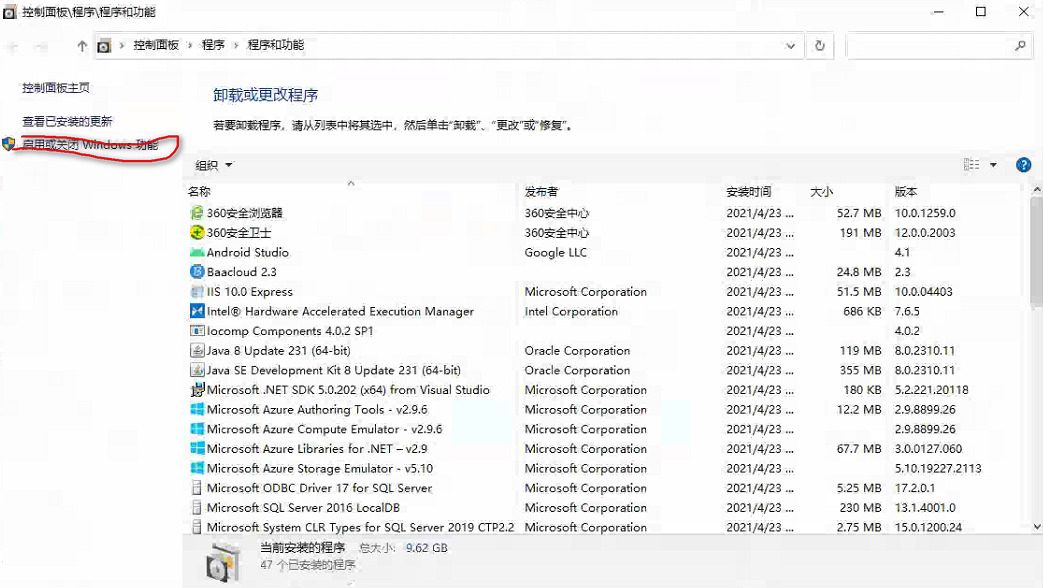Viewport: 1043px width, 588px height.
Task: Click the Google LLC publisher cell
Action: [x=555, y=252]
